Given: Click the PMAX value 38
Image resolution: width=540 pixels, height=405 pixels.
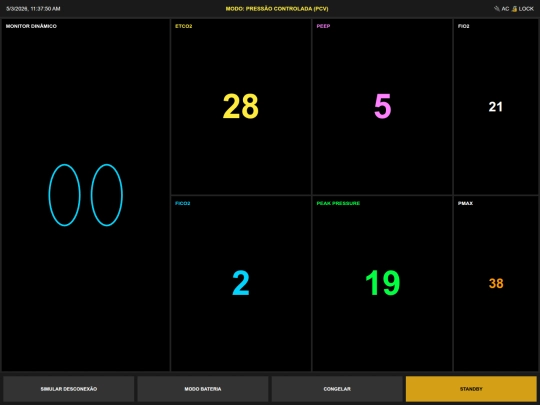Looking at the screenshot, I should tap(496, 283).
